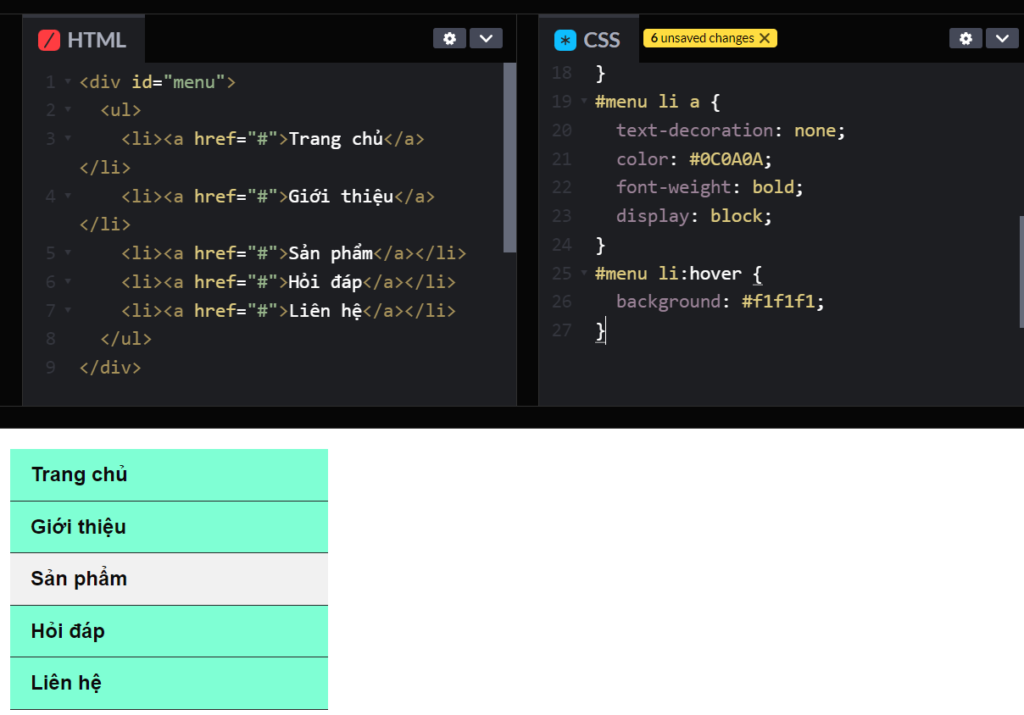Select the "Sản phẩm" menu item
Image resolution: width=1024 pixels, height=715 pixels.
[78, 578]
